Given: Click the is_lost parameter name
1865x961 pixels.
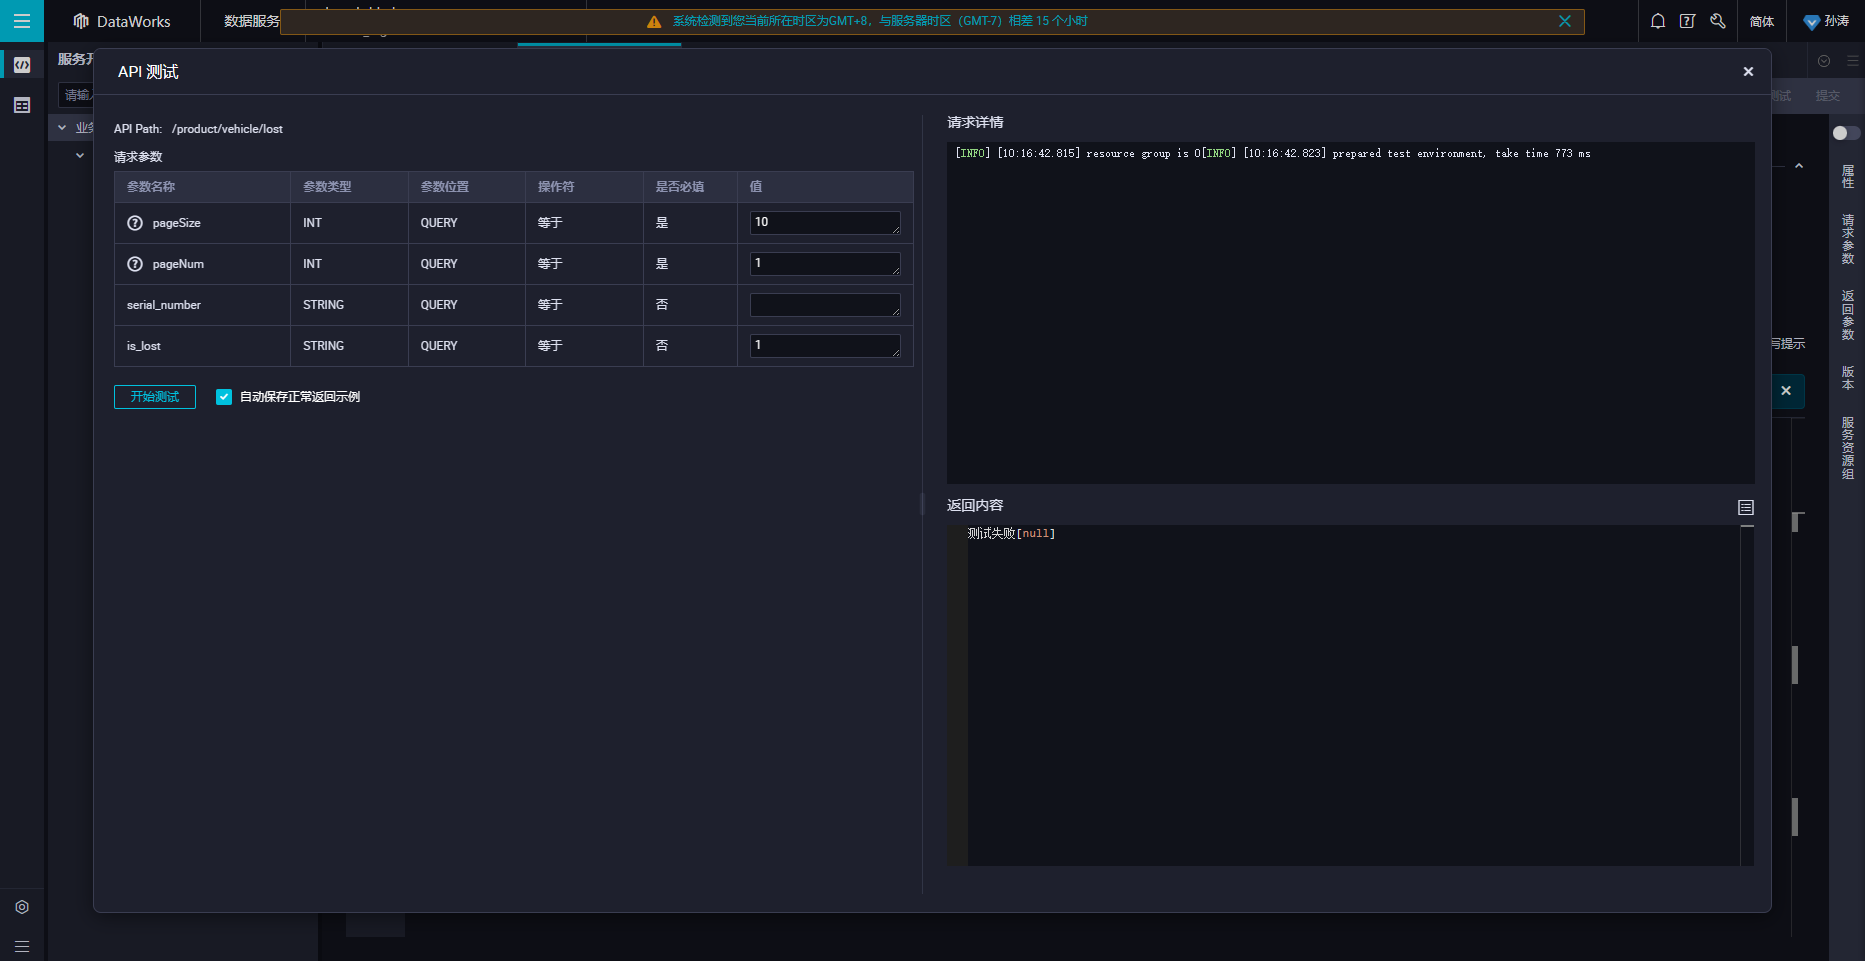Looking at the screenshot, I should click(x=144, y=346).
